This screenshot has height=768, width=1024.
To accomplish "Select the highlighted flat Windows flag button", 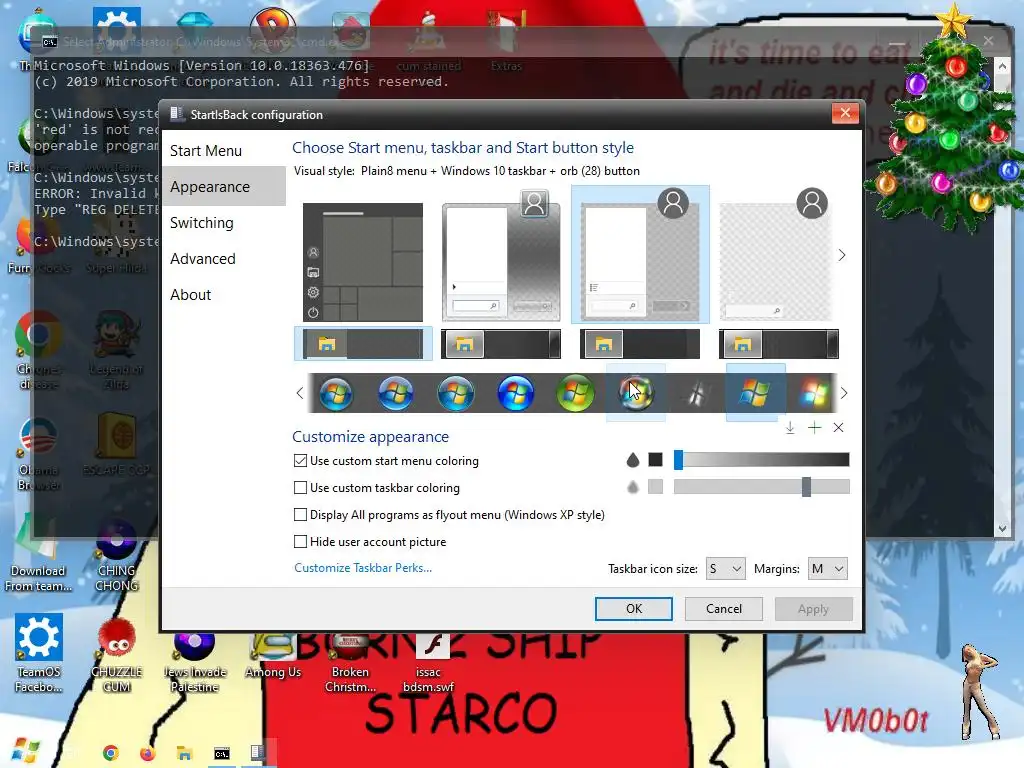I will click(x=755, y=393).
